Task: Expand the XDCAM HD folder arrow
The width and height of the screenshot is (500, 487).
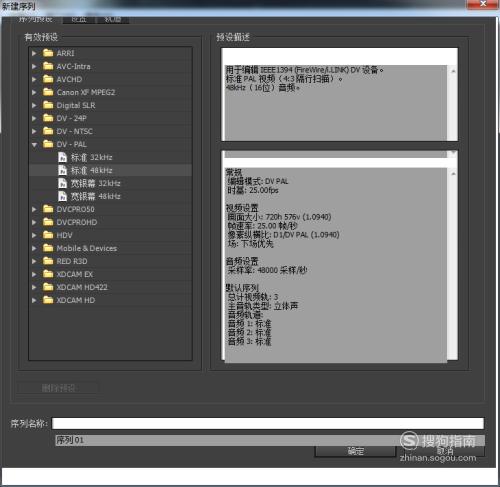Action: coord(34,300)
